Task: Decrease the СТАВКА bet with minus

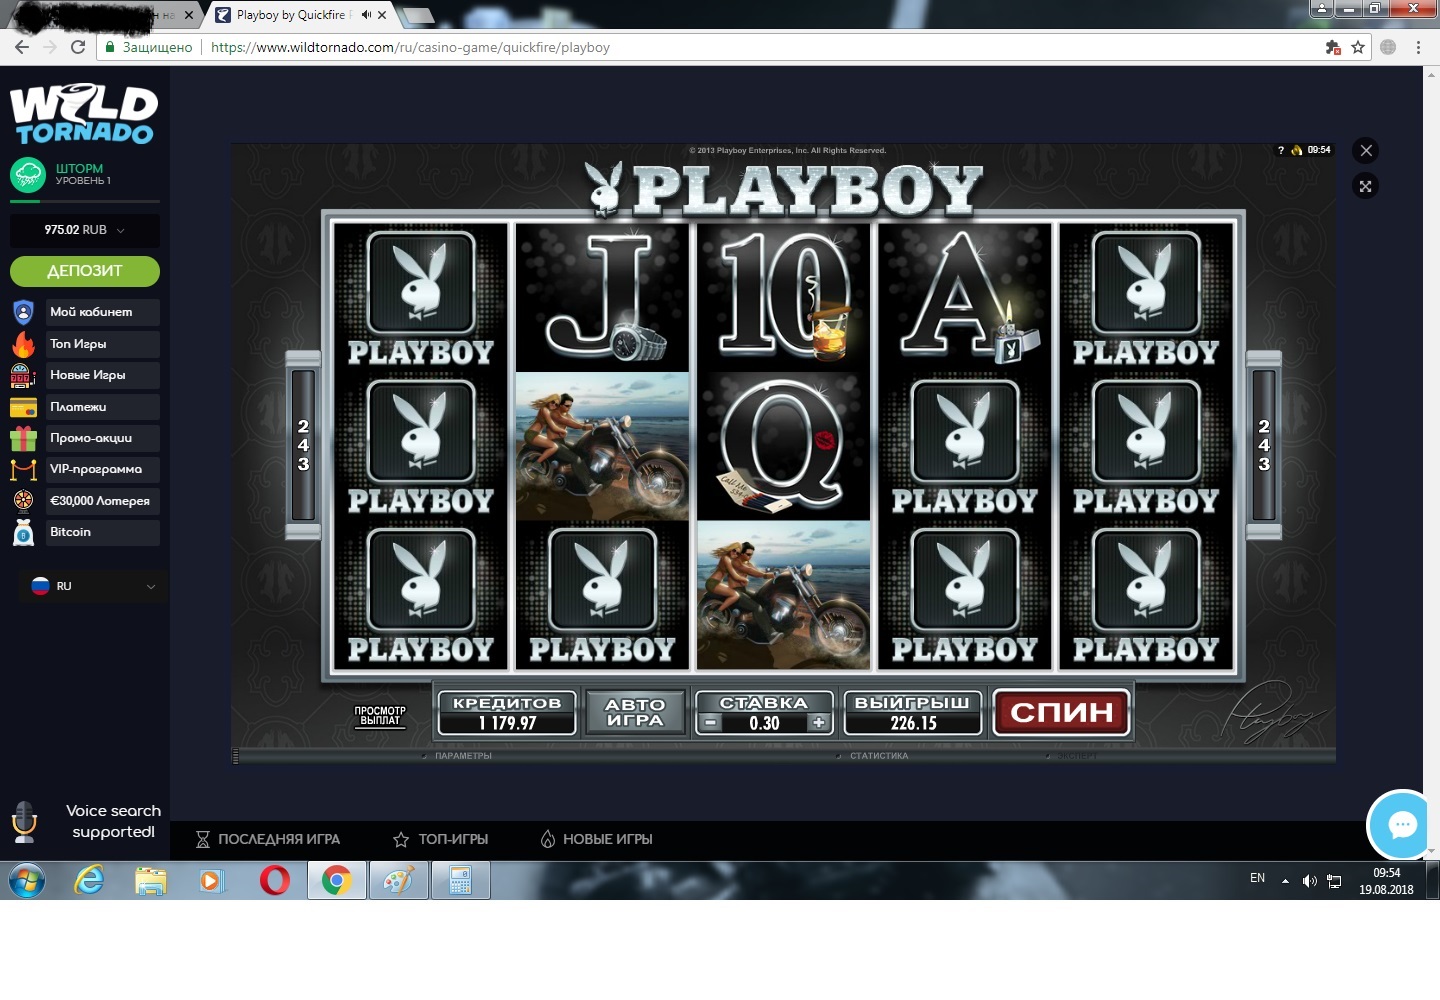Action: click(x=710, y=723)
